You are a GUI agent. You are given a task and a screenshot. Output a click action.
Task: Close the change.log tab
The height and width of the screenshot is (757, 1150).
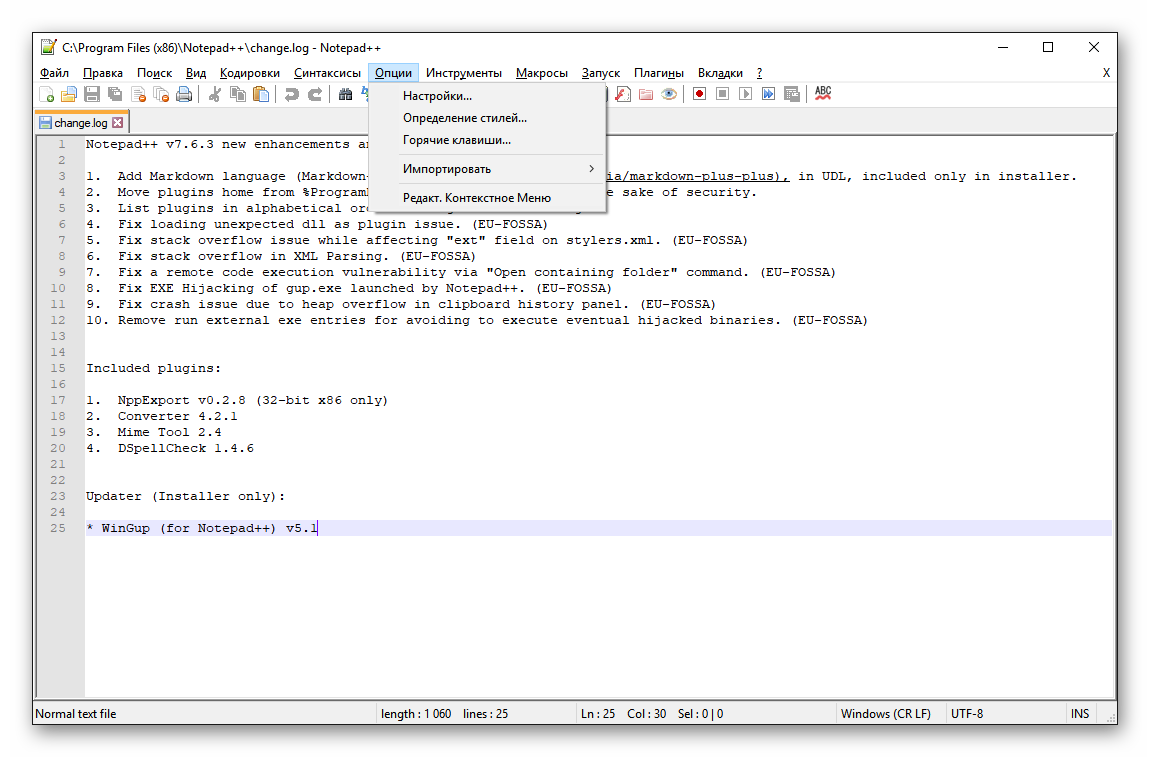pos(118,123)
